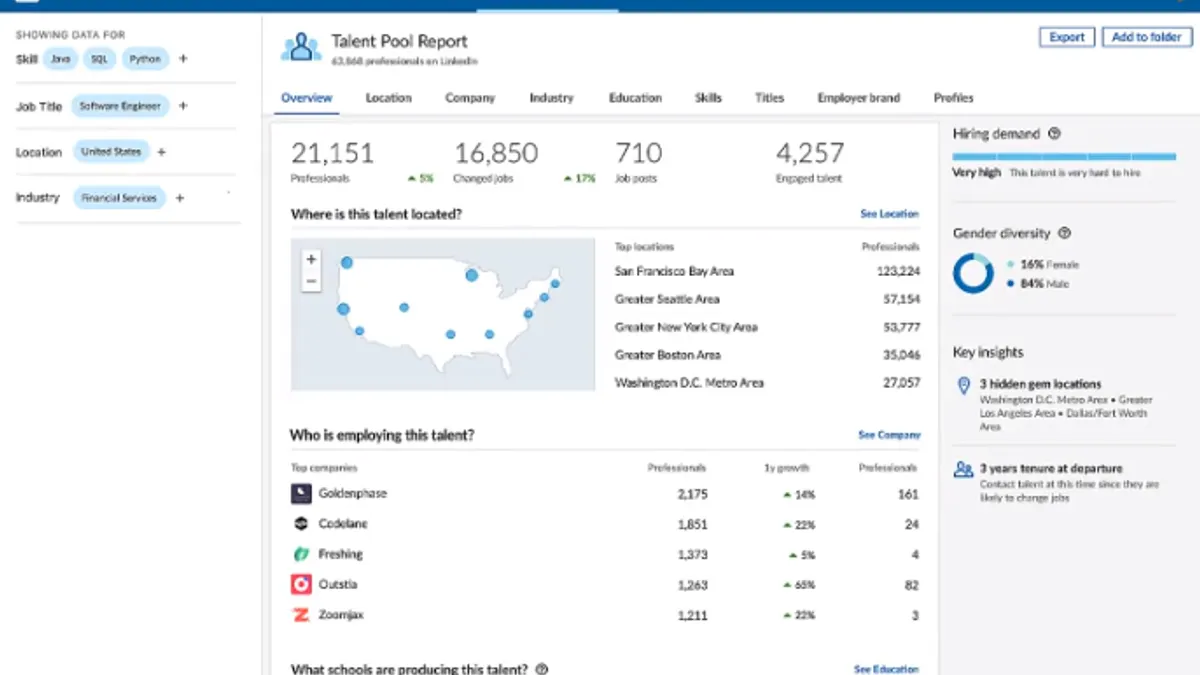Click the Freshing company logo
The height and width of the screenshot is (675, 1200).
(x=301, y=554)
